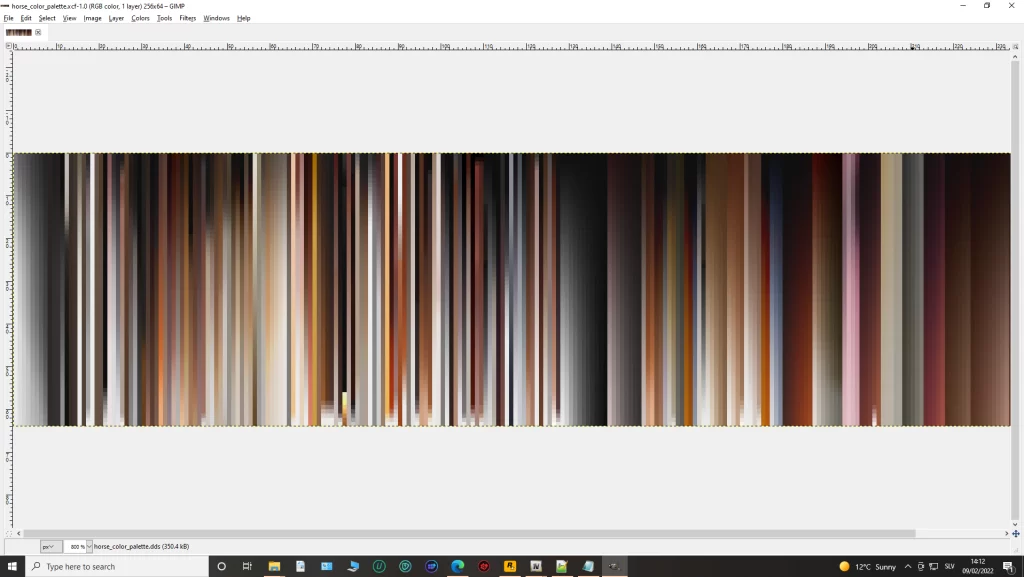Viewport: 1024px width, 577px height.
Task: Select the horse_color_palette image tab thumbnail
Action: [18, 32]
